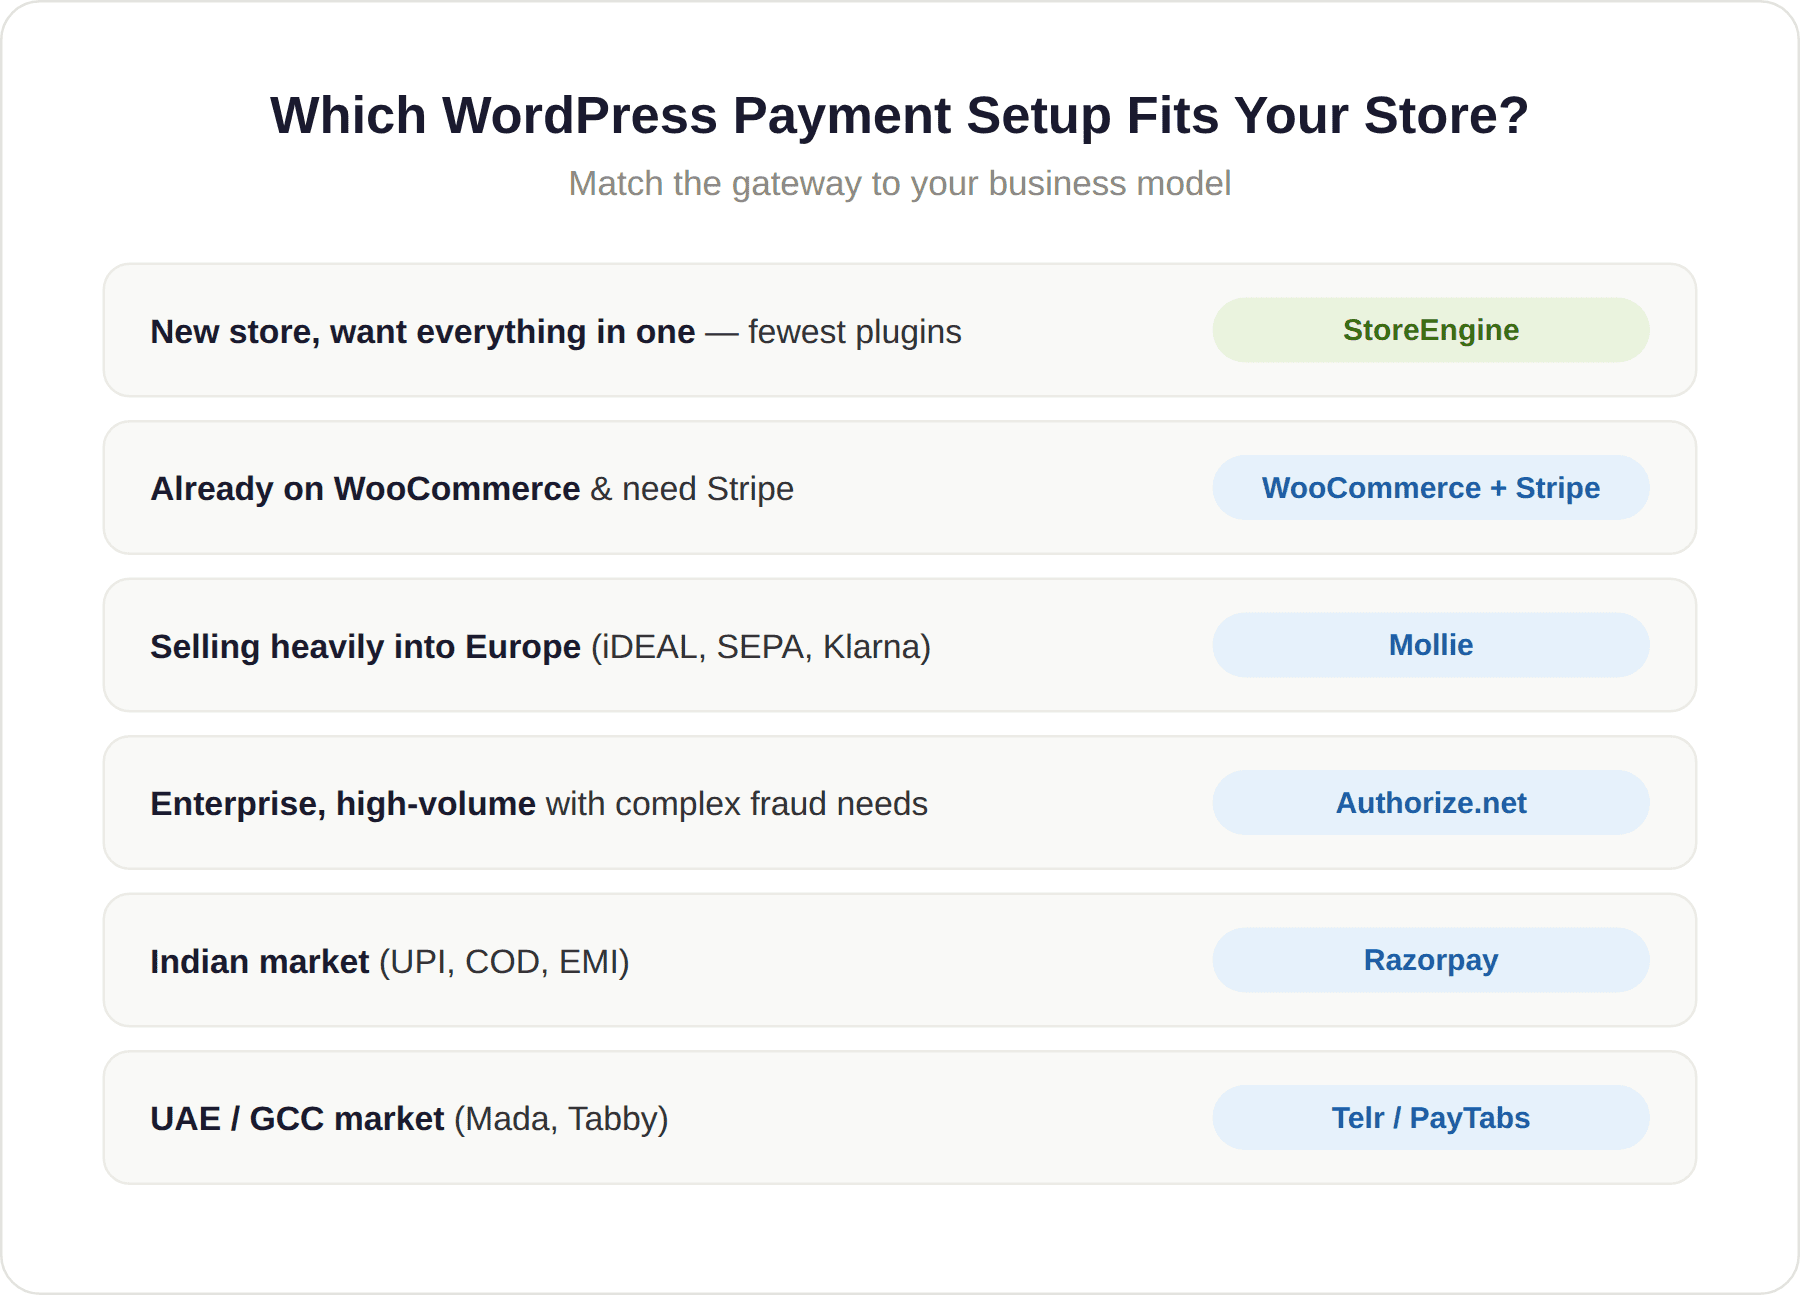
Task: Click the text 'Selling heavily into Europe'
Action: (x=365, y=647)
